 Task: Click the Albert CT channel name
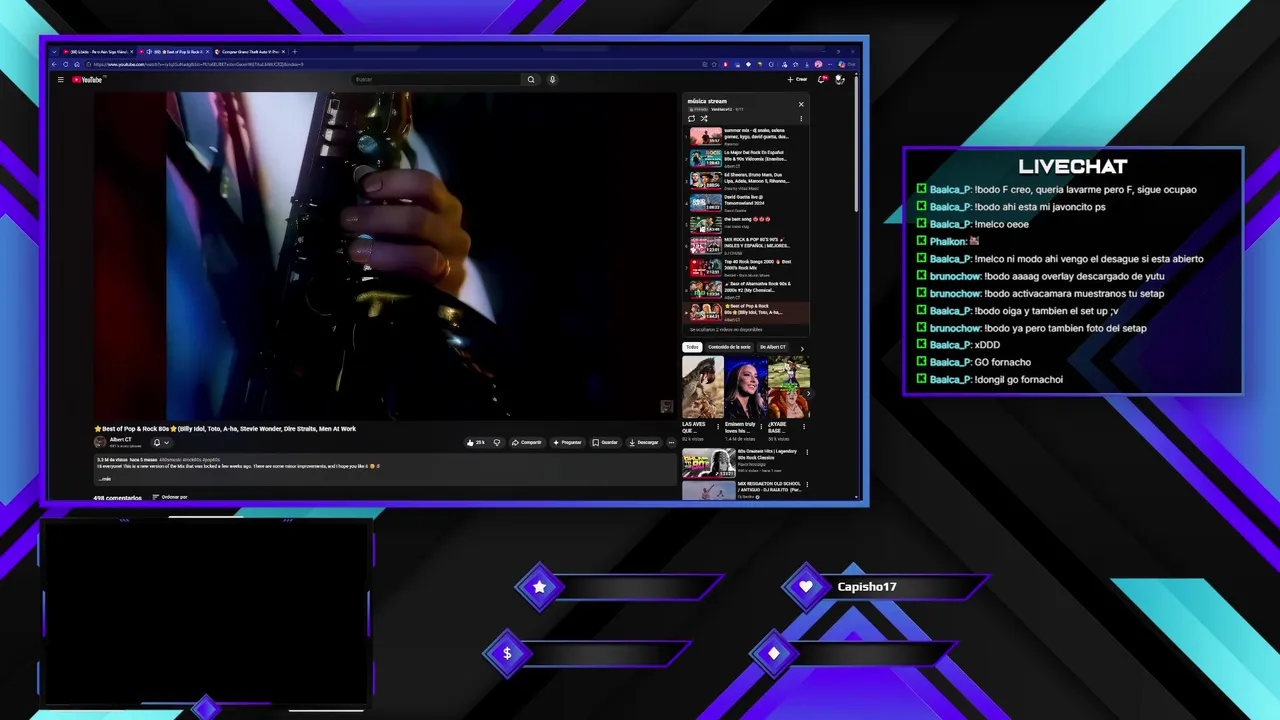coord(120,439)
